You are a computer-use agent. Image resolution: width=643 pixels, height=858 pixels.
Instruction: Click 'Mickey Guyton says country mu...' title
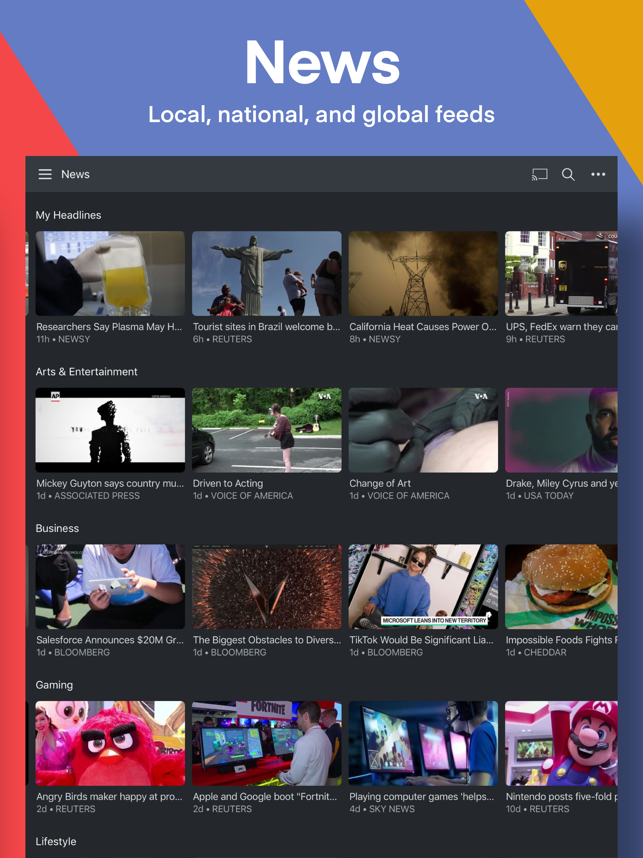coord(110,483)
